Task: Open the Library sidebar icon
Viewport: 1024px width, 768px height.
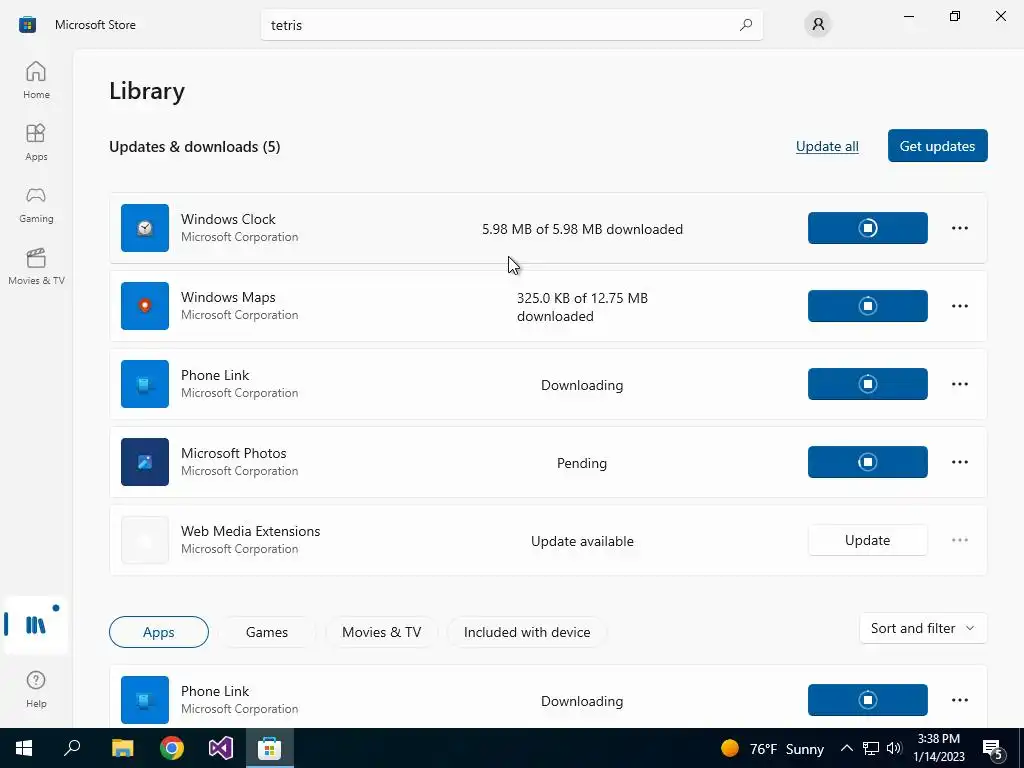Action: [x=36, y=625]
